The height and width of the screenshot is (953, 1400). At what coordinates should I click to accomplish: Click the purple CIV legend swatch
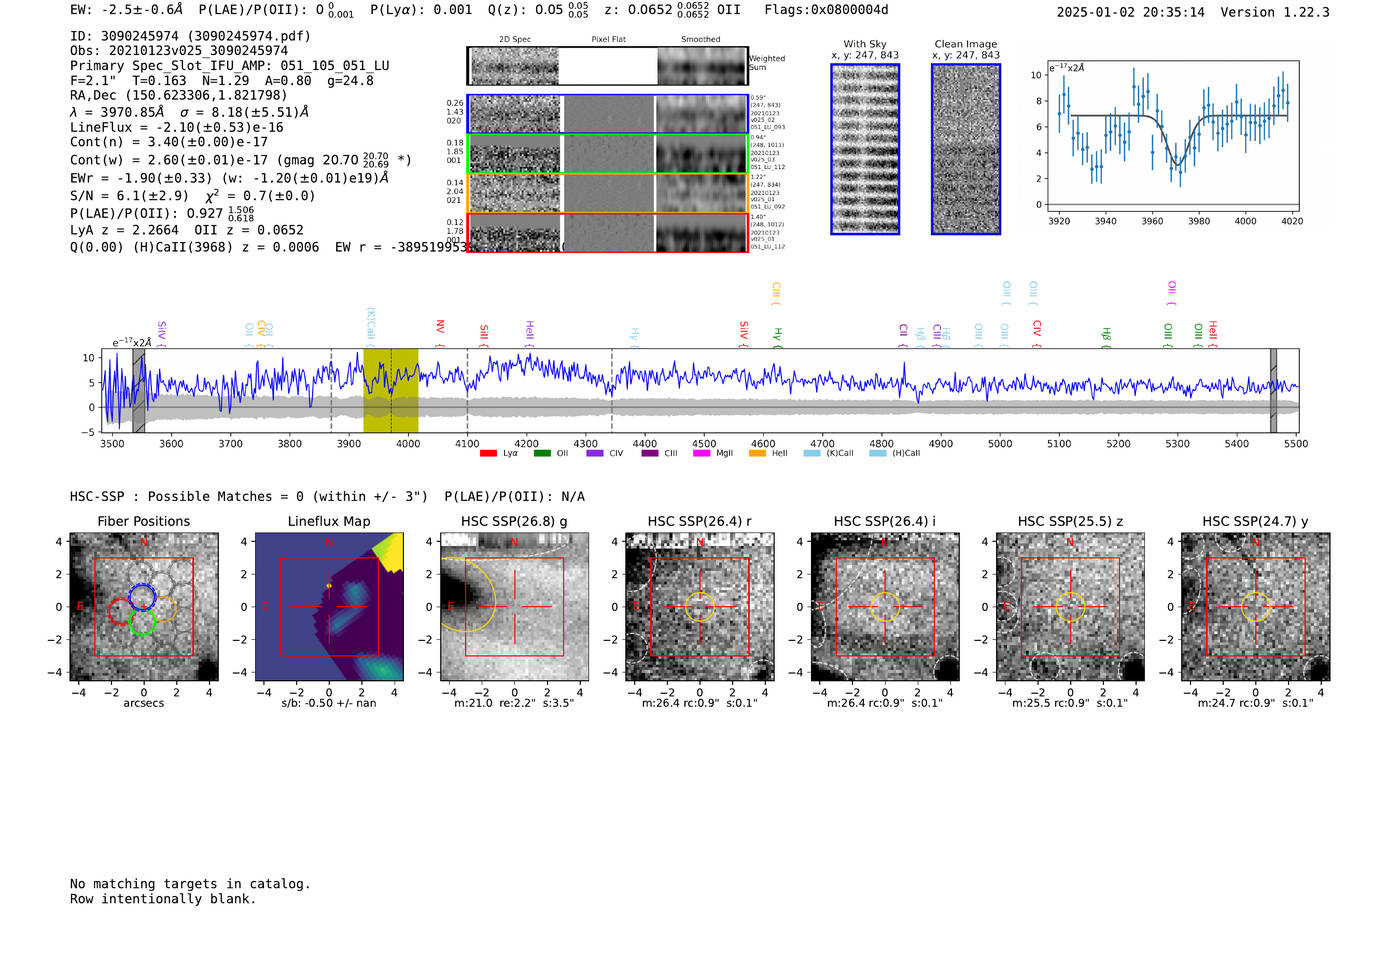595,454
